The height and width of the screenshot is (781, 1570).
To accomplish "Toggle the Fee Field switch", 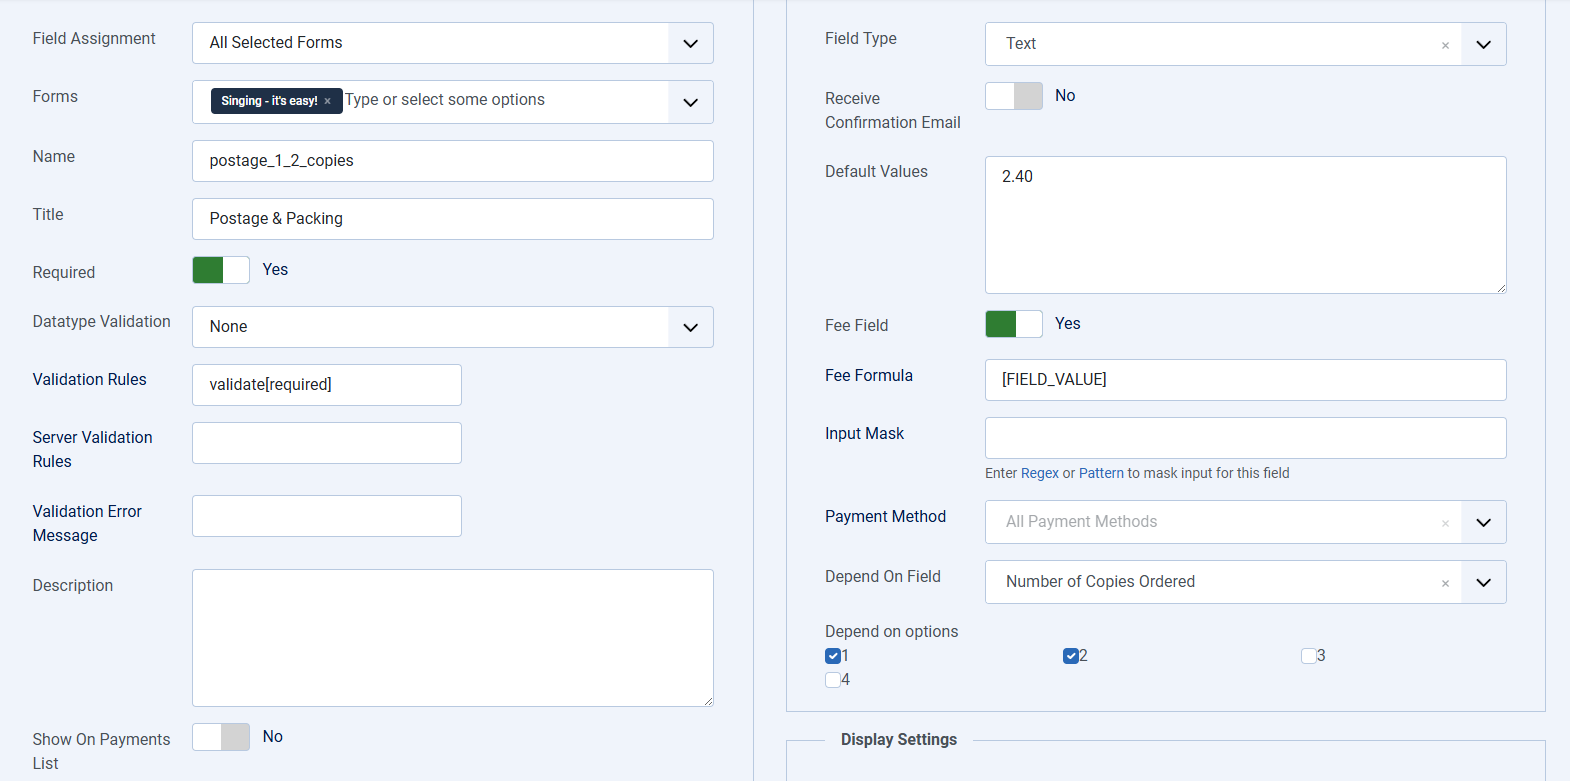I will point(1013,324).
